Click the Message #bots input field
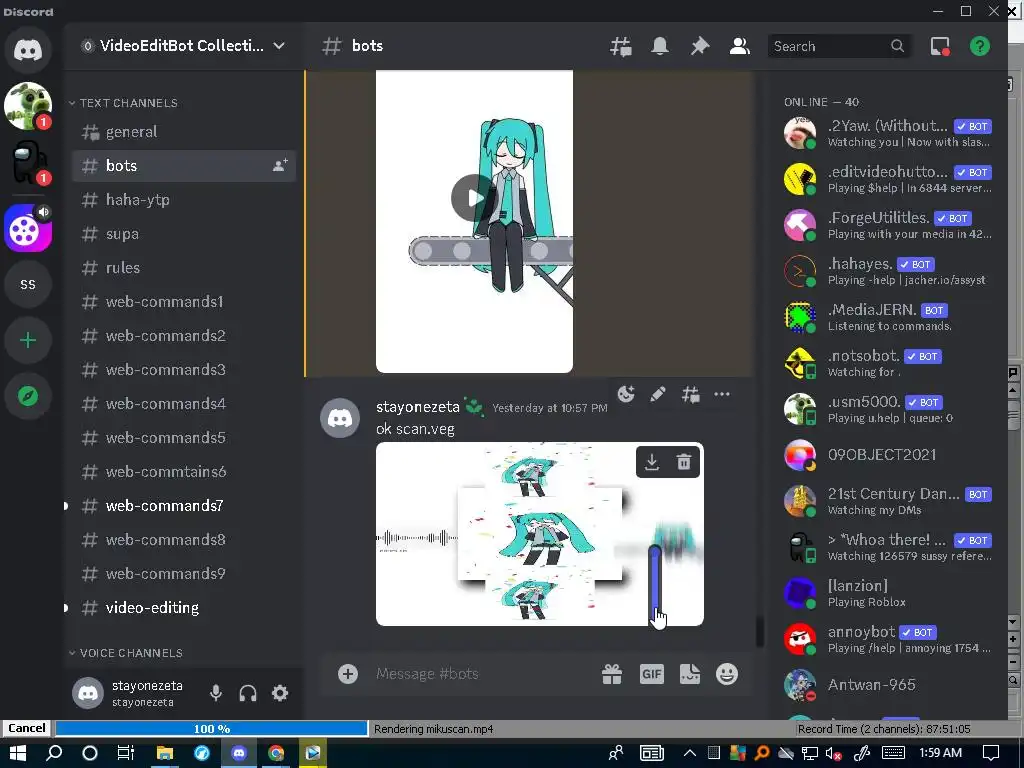The width and height of the screenshot is (1024, 768). [480, 673]
